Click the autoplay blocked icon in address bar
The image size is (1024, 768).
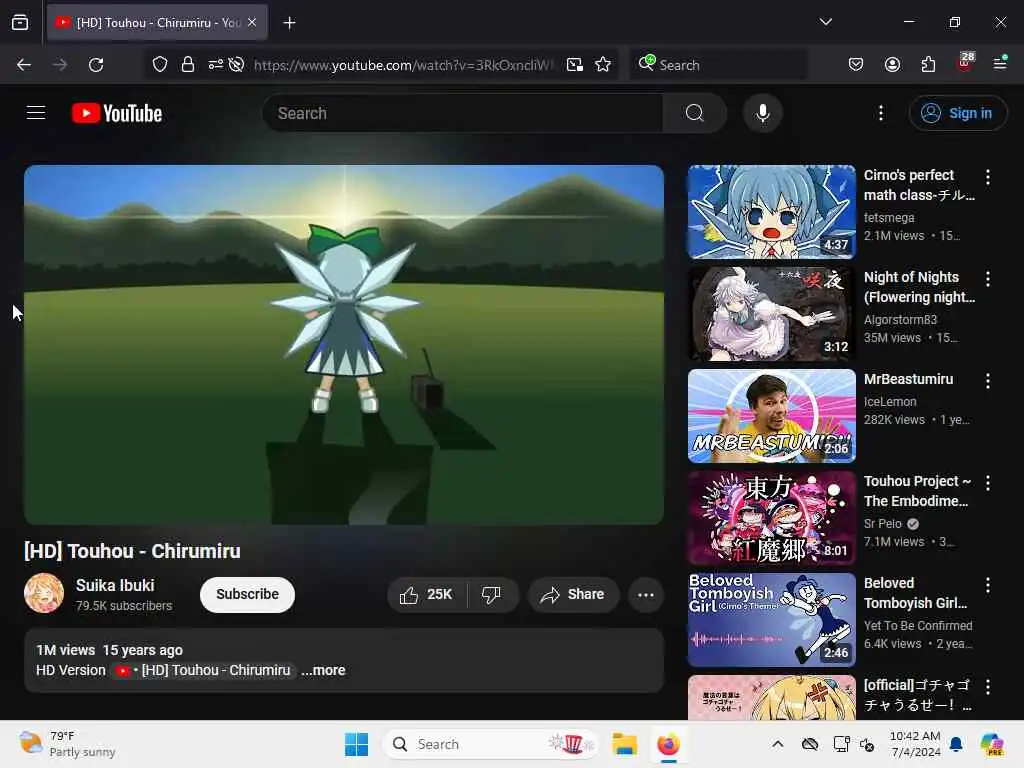pyautogui.click(x=236, y=65)
